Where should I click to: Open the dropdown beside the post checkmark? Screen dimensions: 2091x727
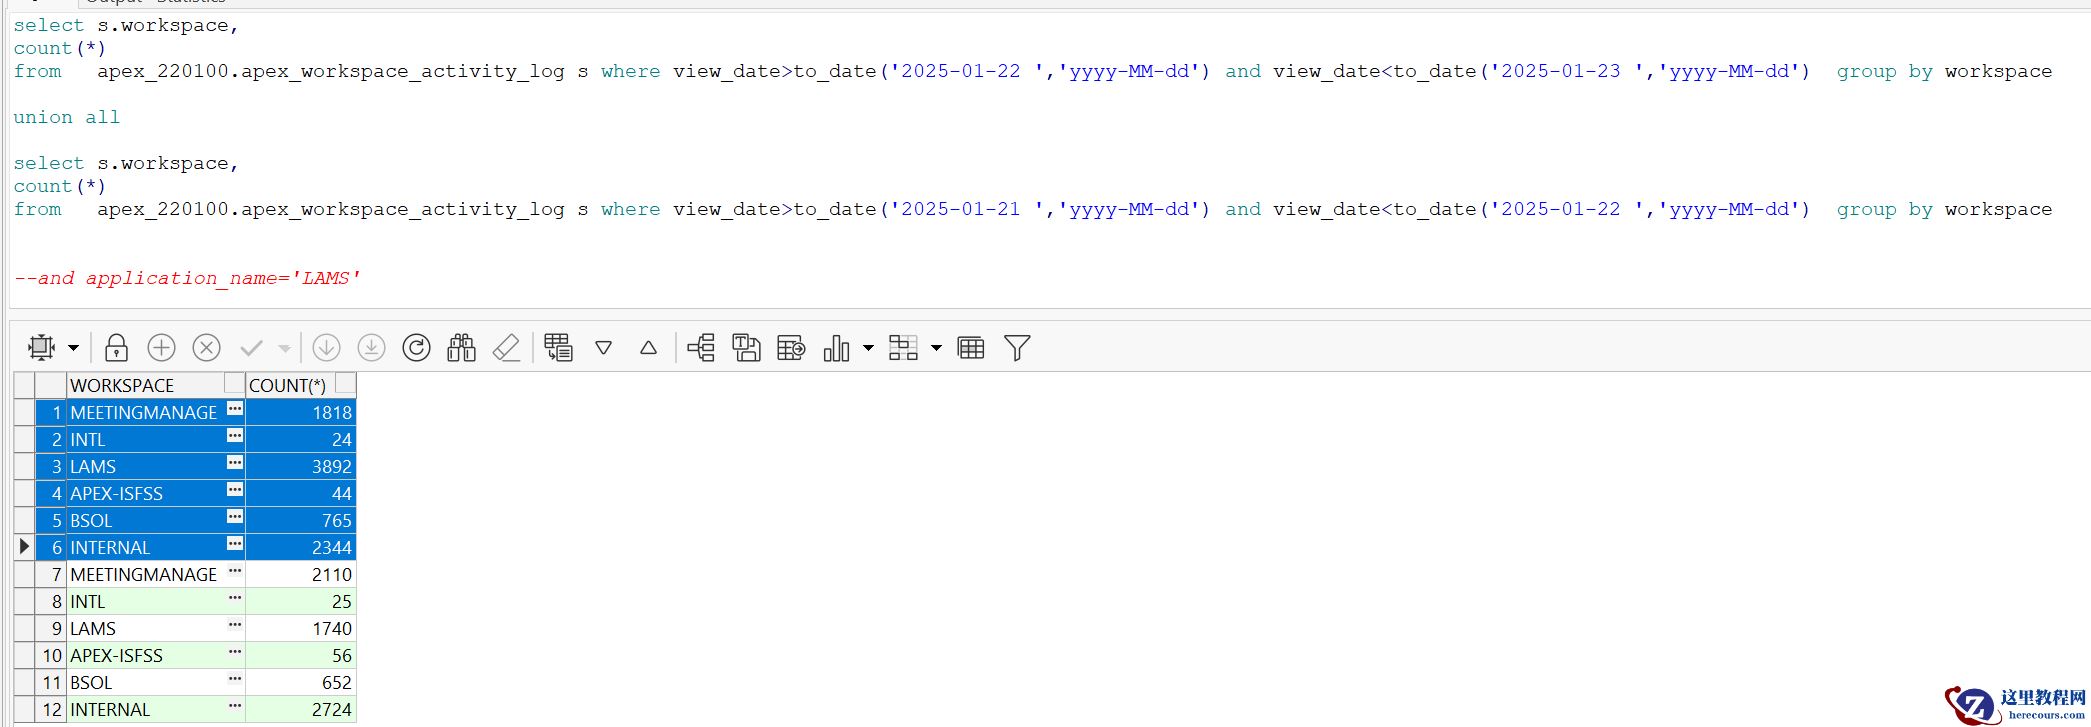(284, 348)
